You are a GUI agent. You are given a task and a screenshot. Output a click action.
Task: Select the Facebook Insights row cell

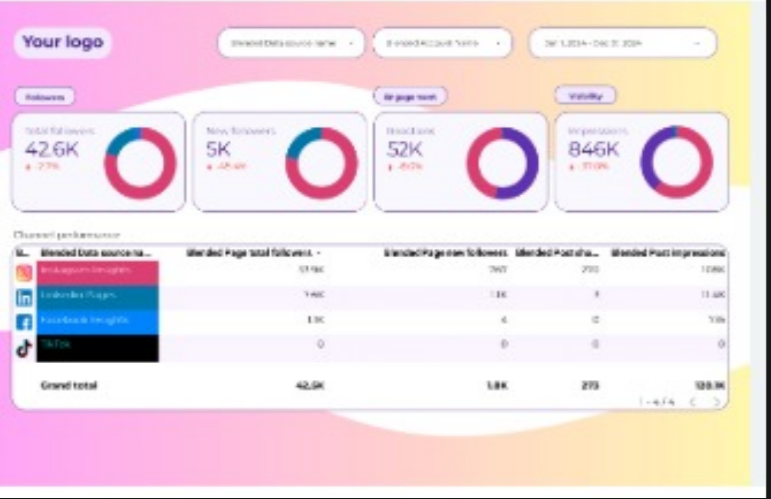tap(98, 323)
